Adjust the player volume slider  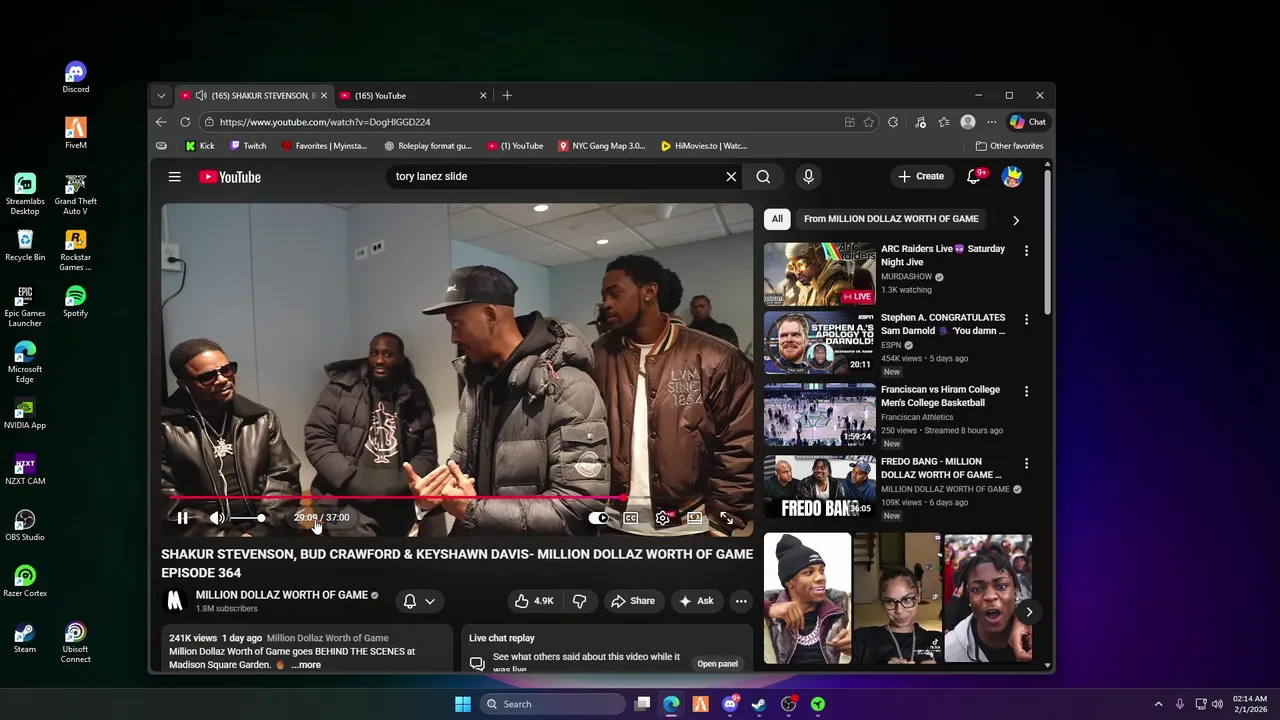tap(249, 518)
